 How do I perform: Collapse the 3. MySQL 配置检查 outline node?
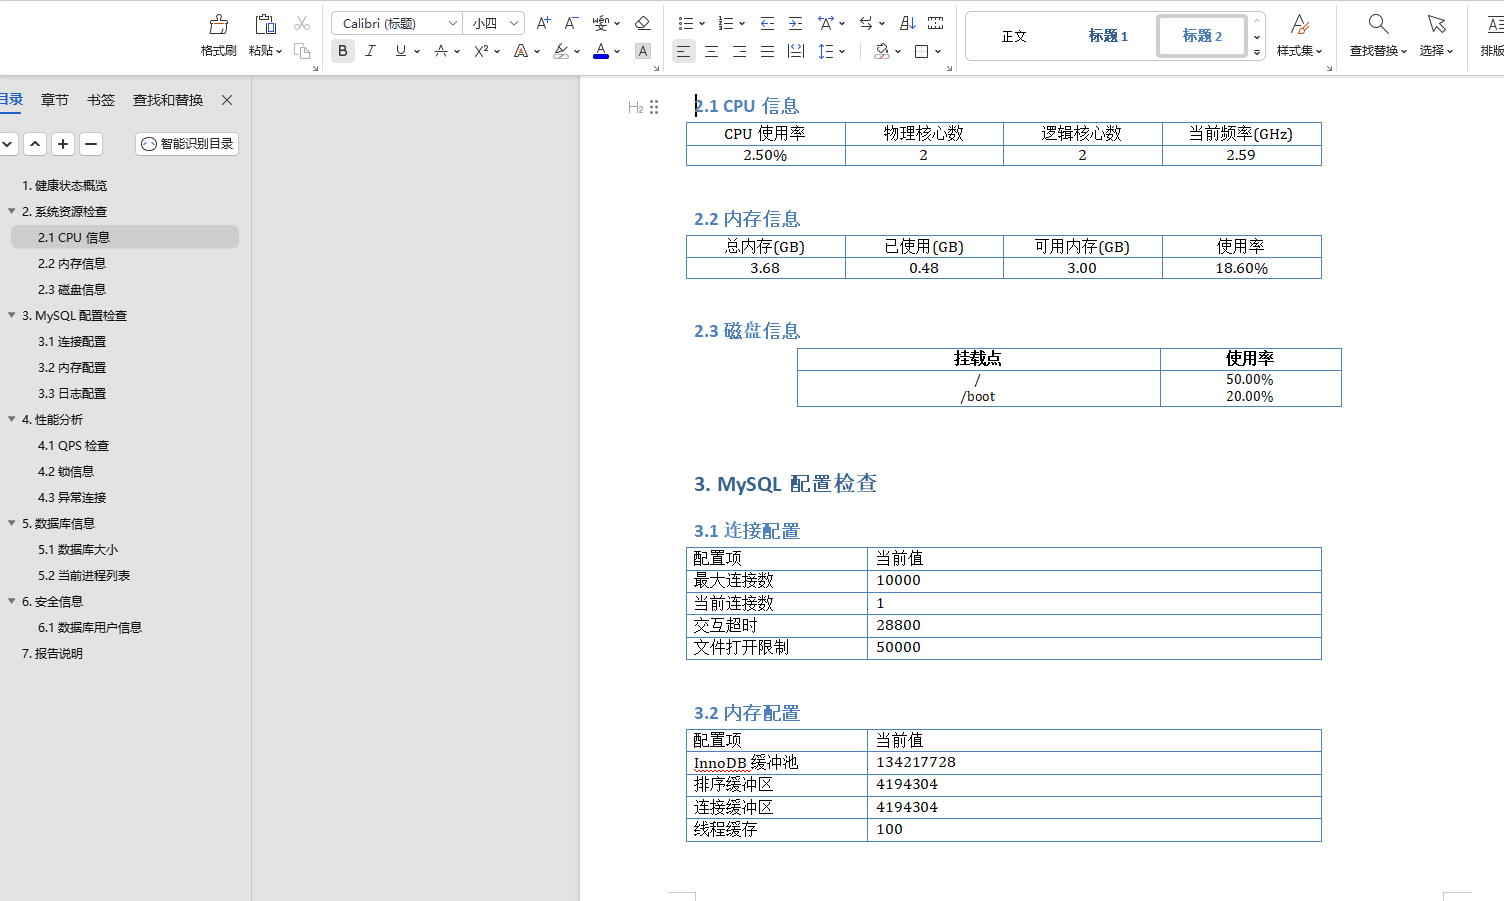(12, 315)
